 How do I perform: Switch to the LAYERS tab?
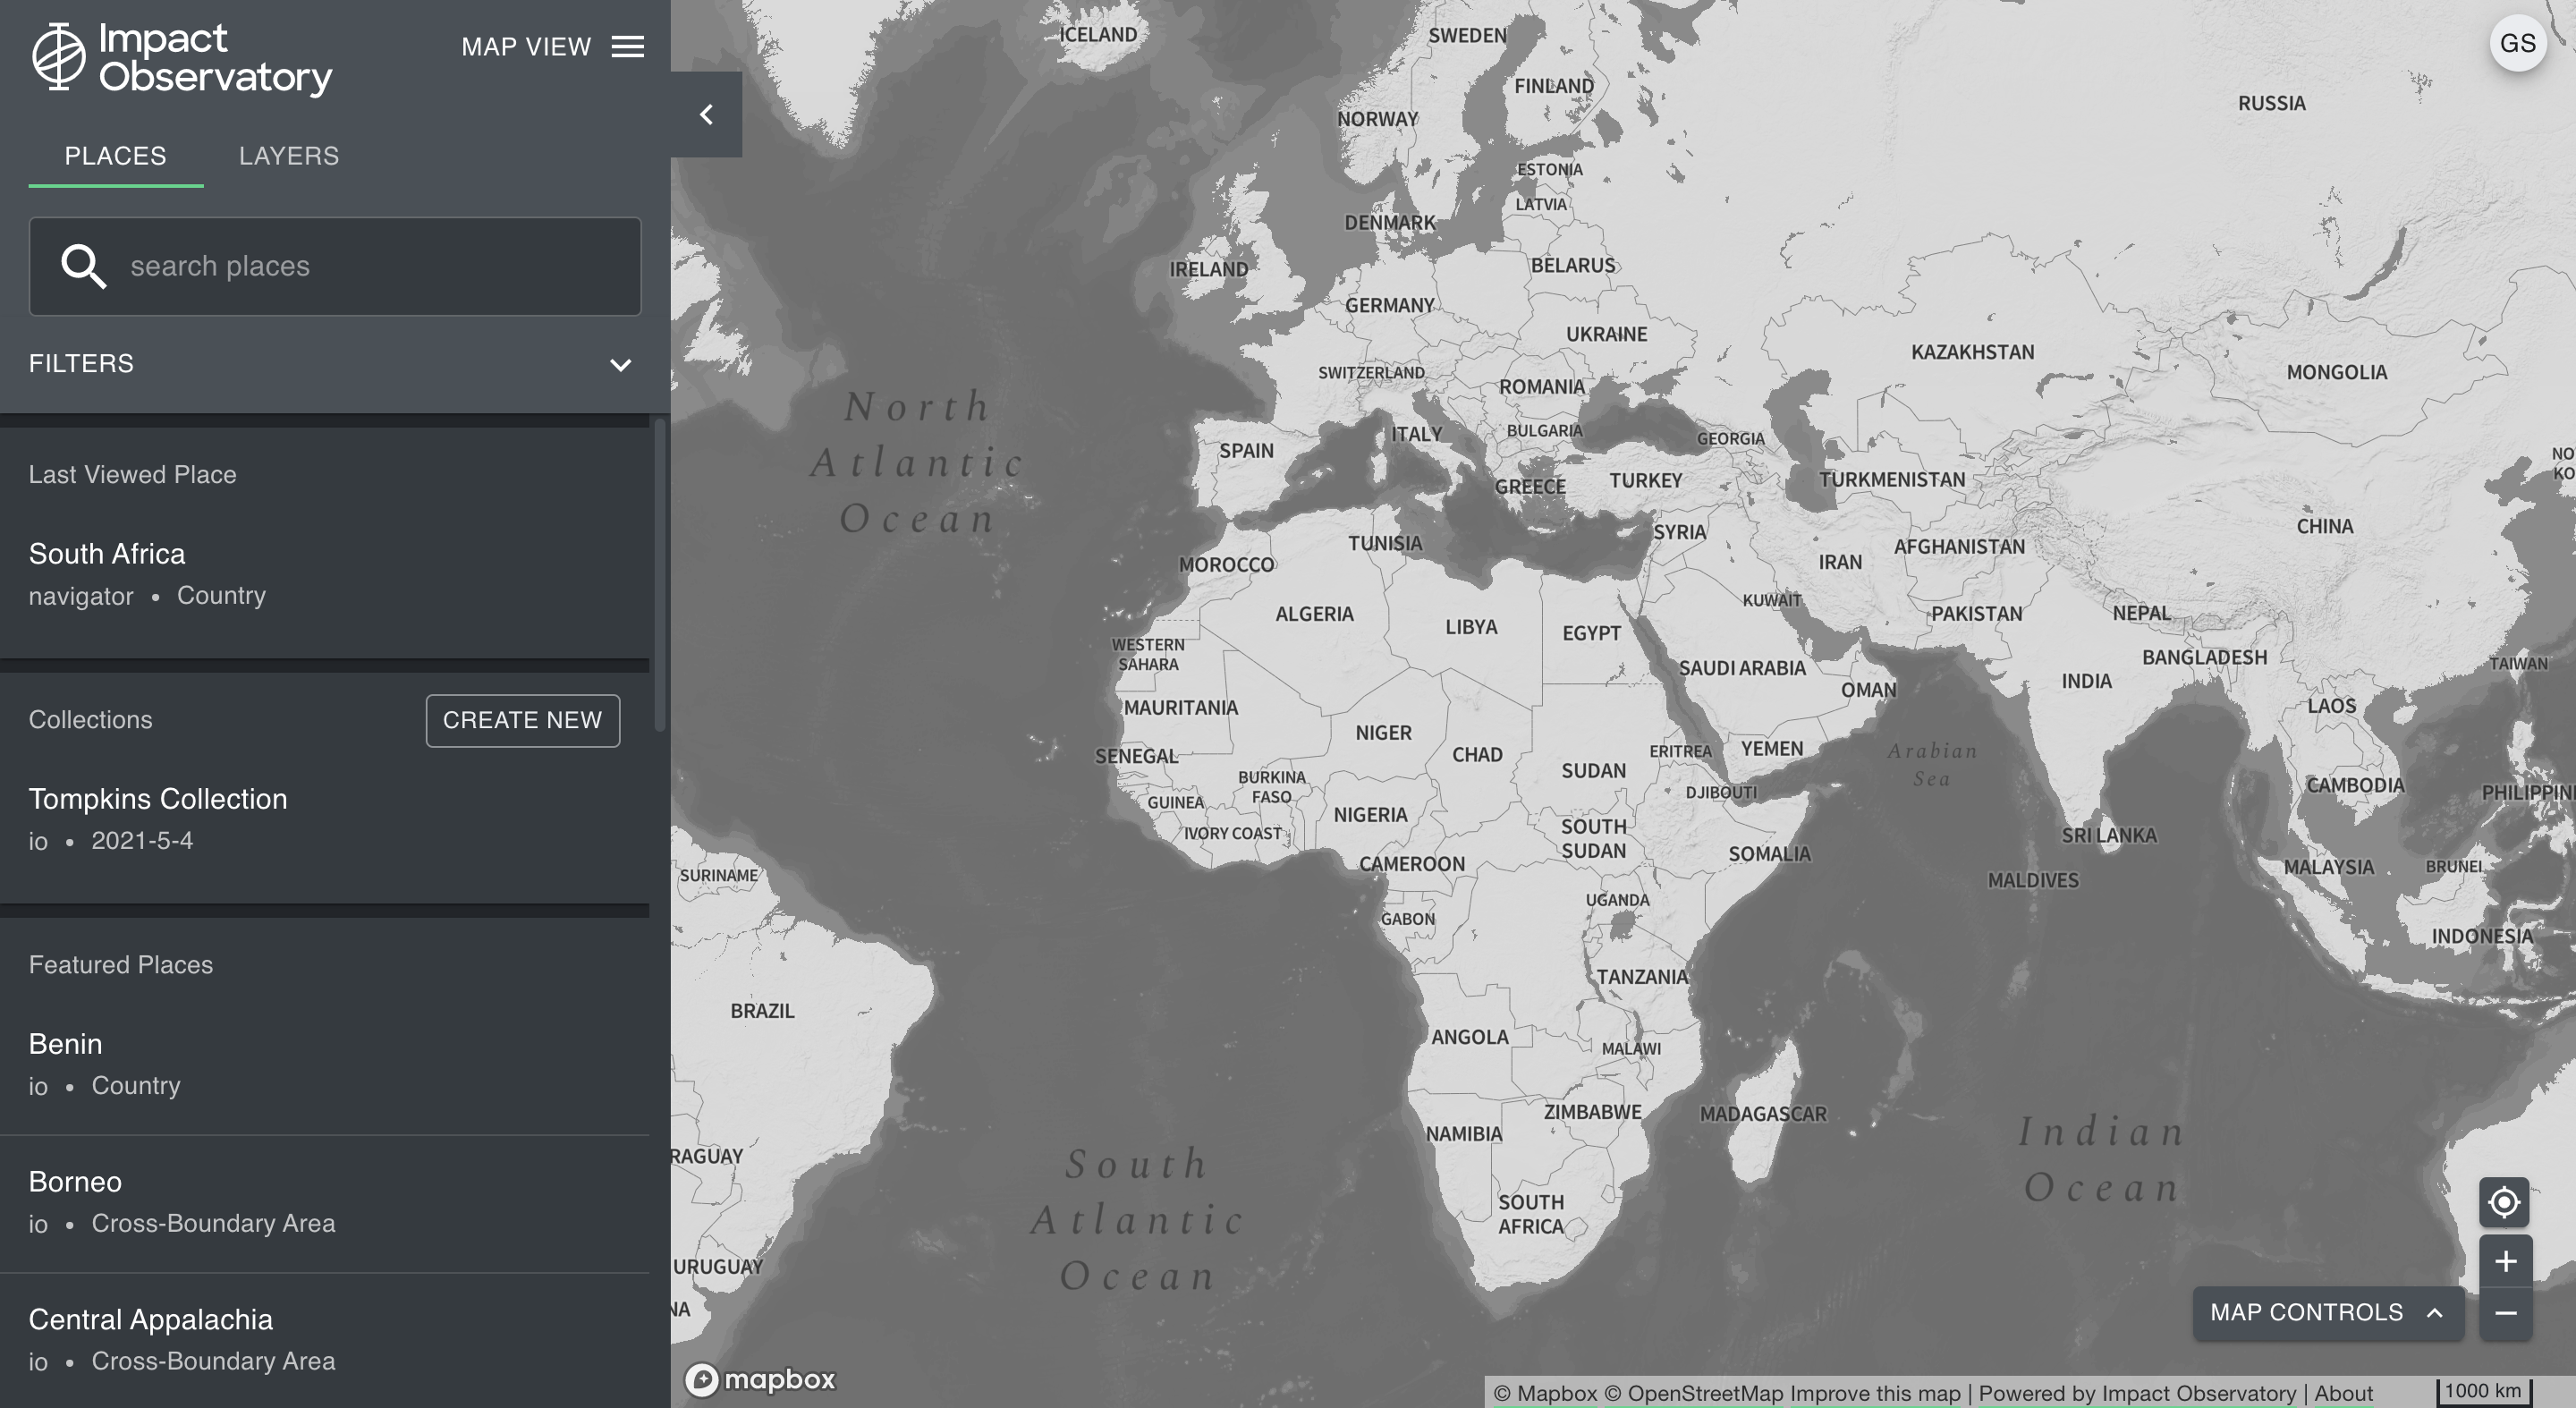[x=289, y=156]
